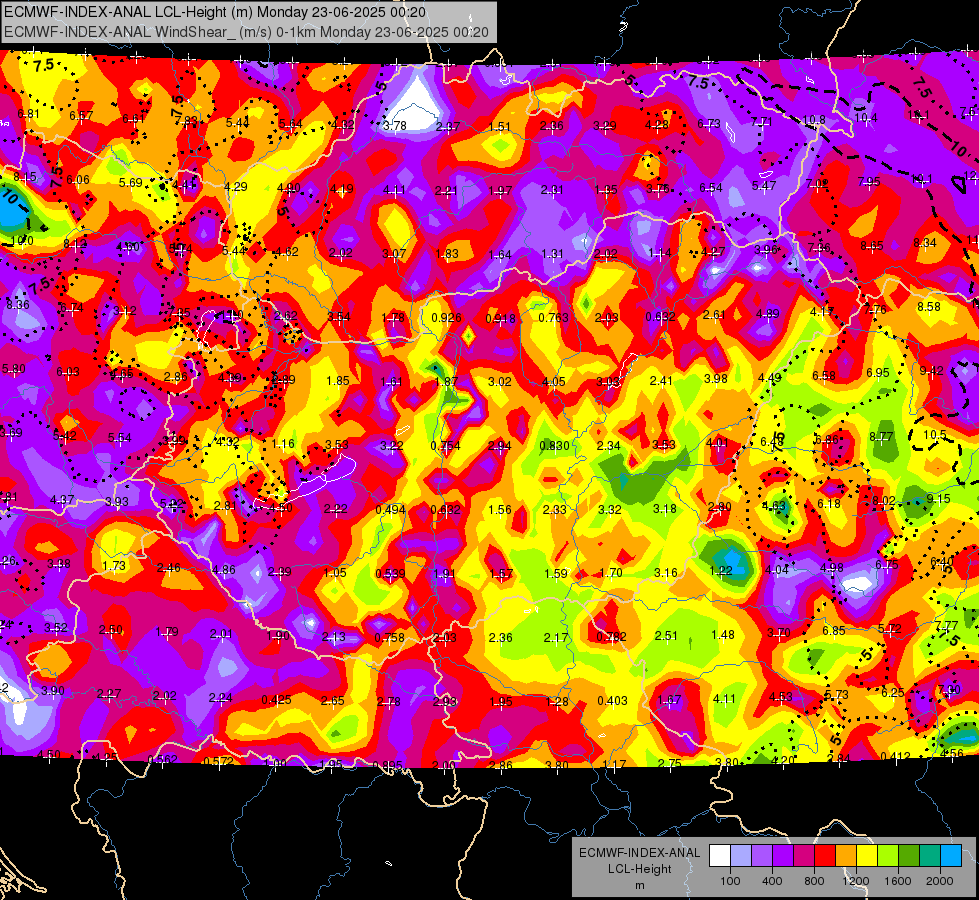Click the wind shear value 0.539

[390, 573]
